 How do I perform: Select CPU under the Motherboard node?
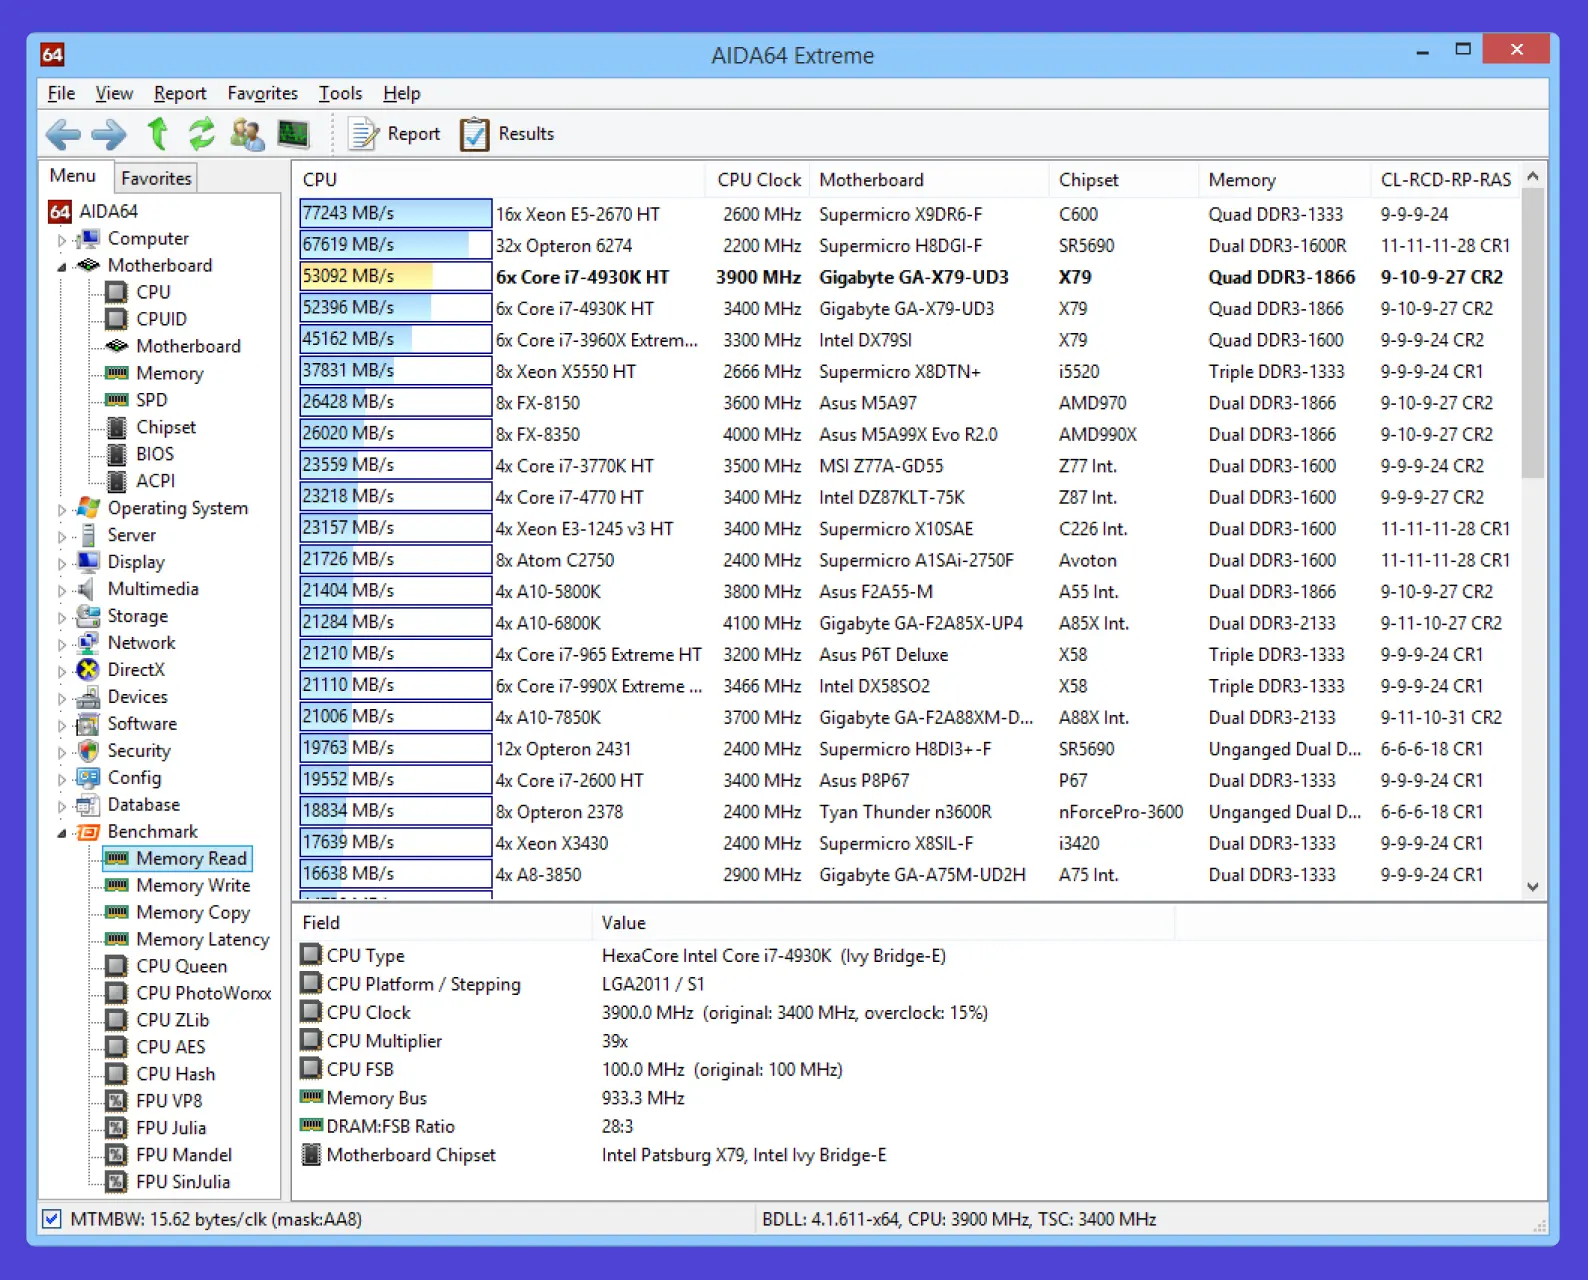coord(153,292)
